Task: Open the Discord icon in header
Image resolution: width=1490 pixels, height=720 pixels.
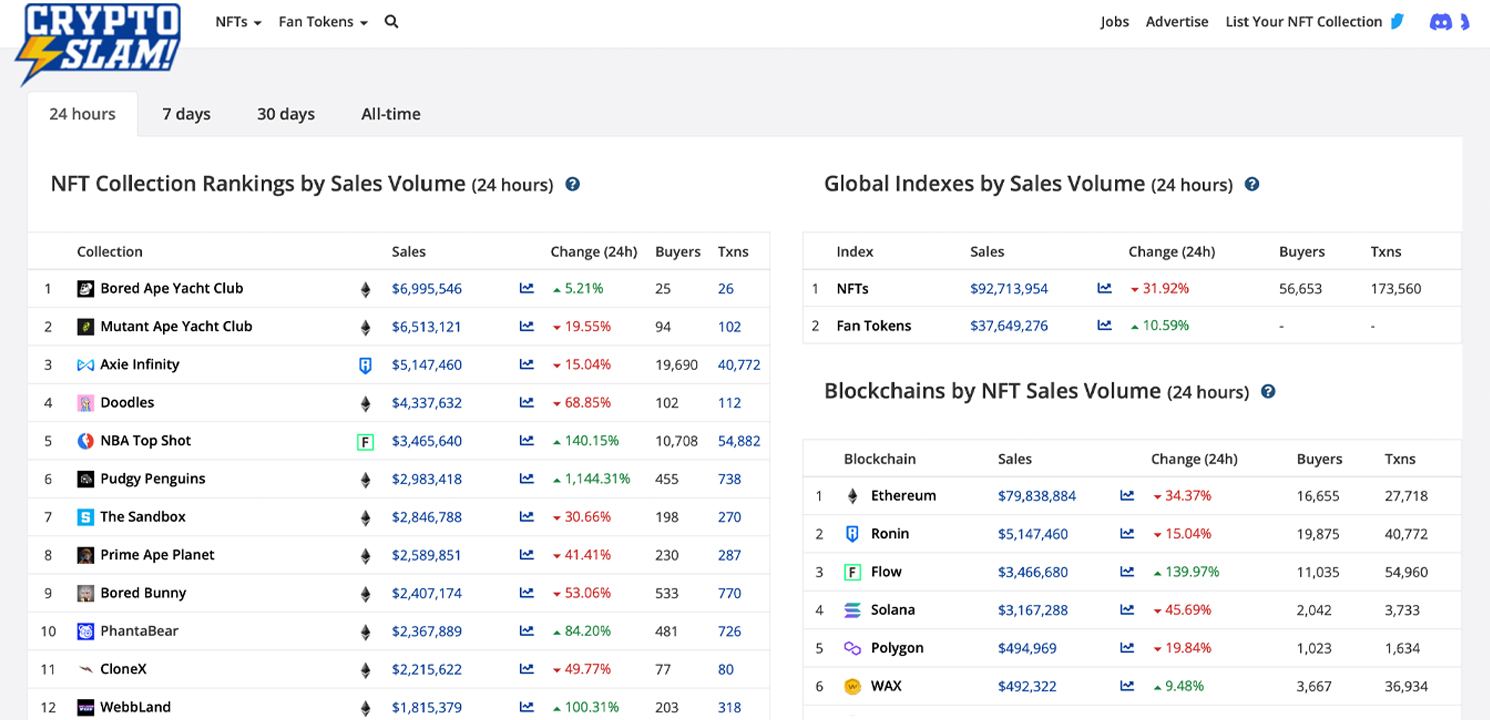Action: click(x=1441, y=21)
